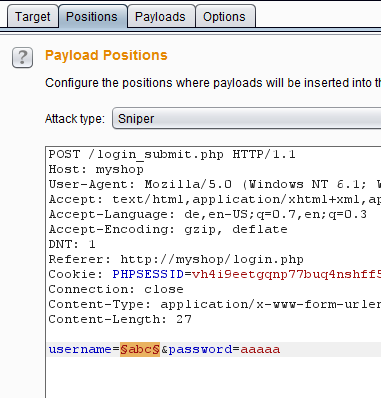Click the password value aaaaa
The image size is (381, 398).
(260, 349)
